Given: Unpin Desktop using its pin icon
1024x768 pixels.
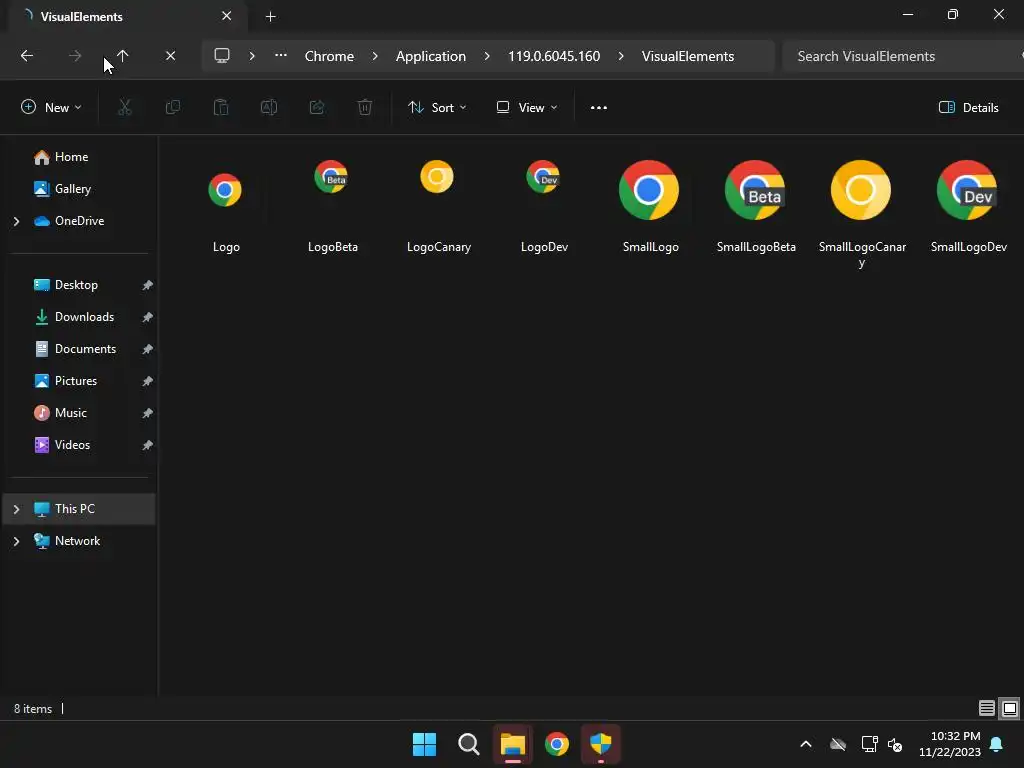Looking at the screenshot, I should (x=148, y=285).
